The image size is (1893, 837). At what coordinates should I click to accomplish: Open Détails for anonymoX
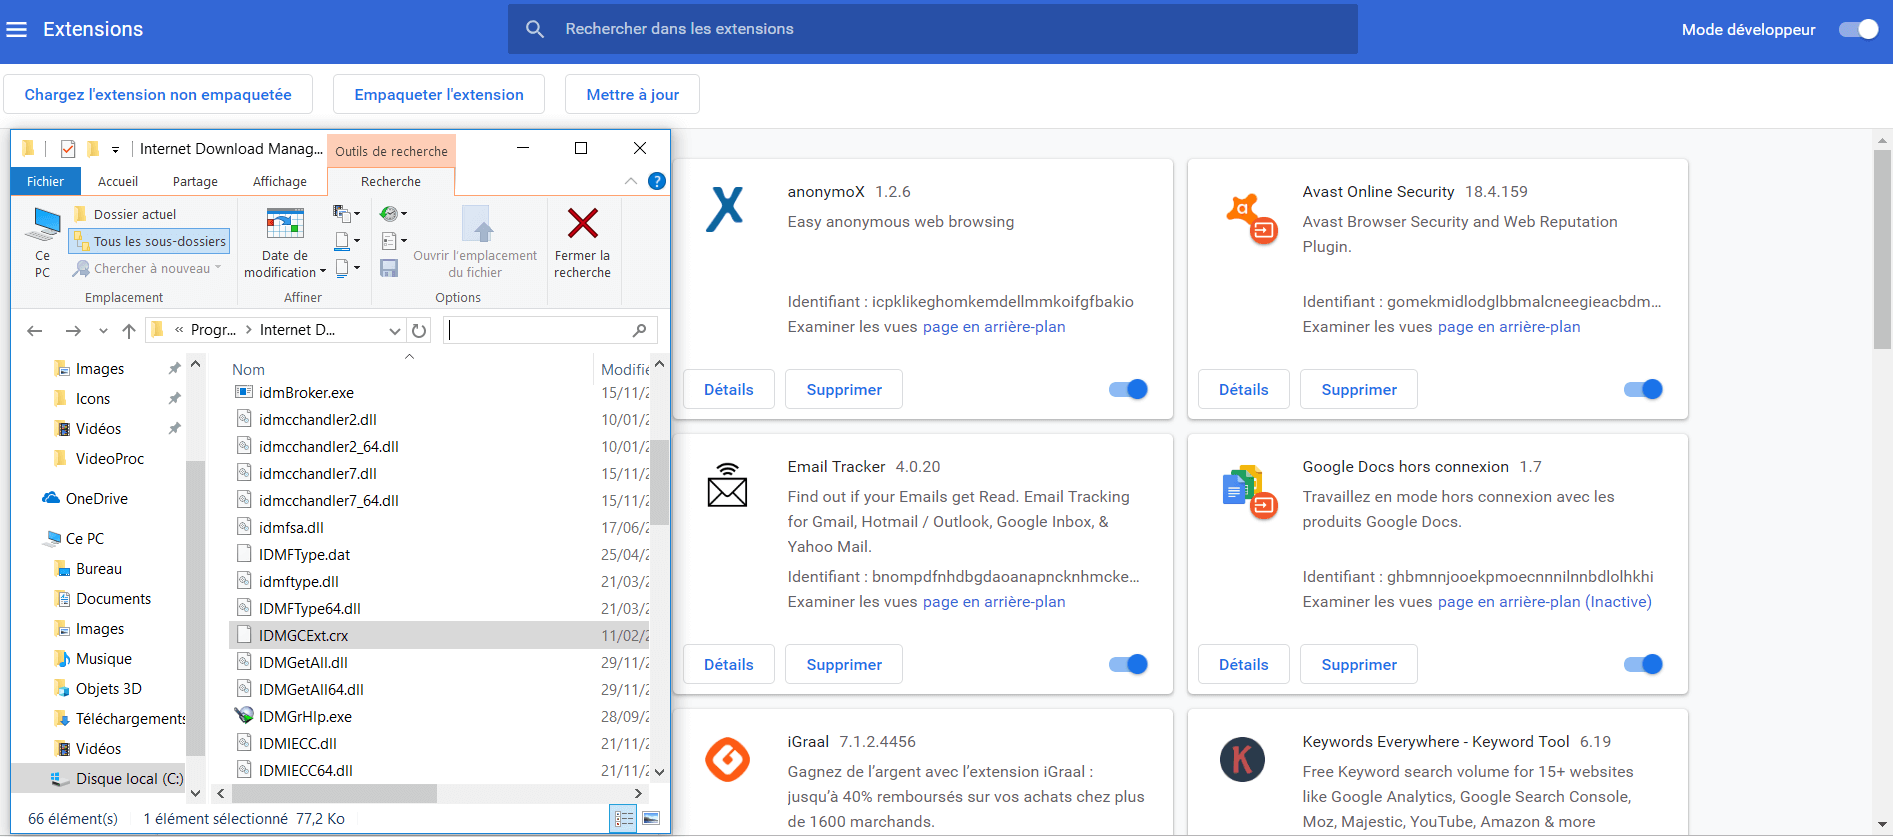tap(729, 390)
